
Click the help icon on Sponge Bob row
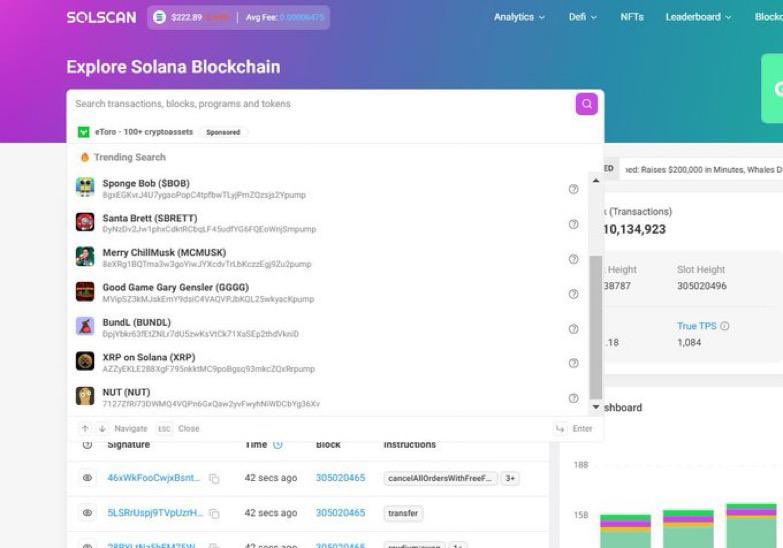click(573, 189)
